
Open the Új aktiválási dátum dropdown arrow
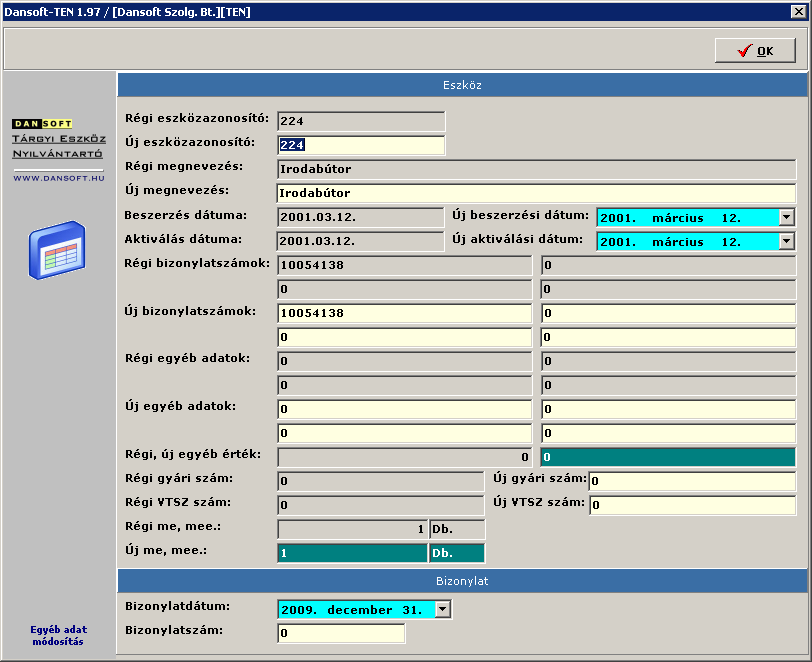pos(787,241)
